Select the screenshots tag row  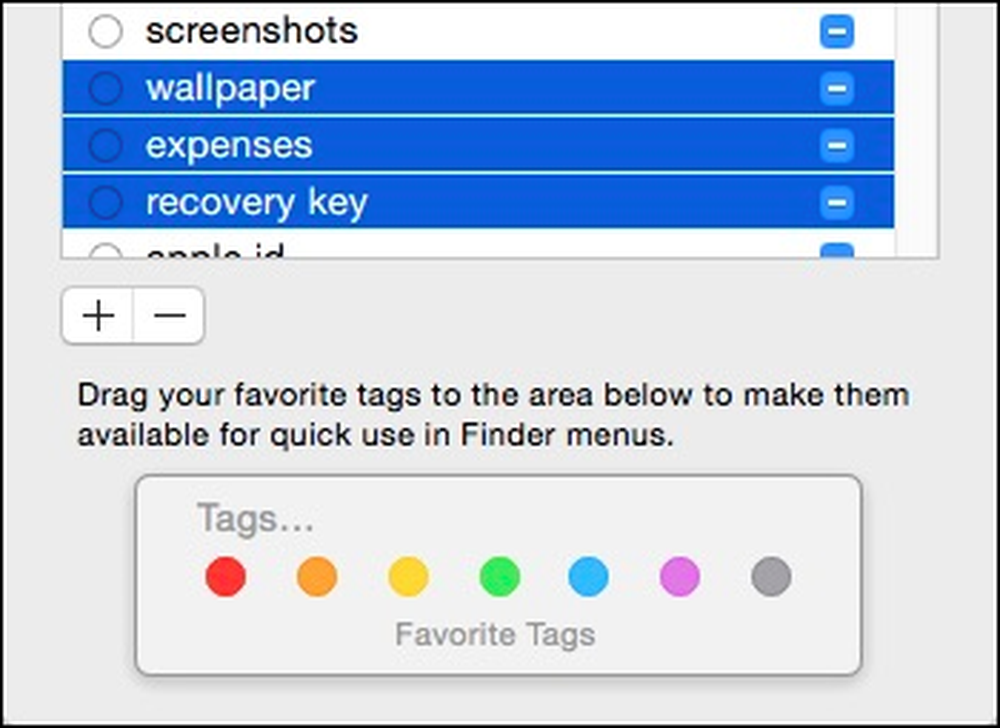click(x=478, y=31)
